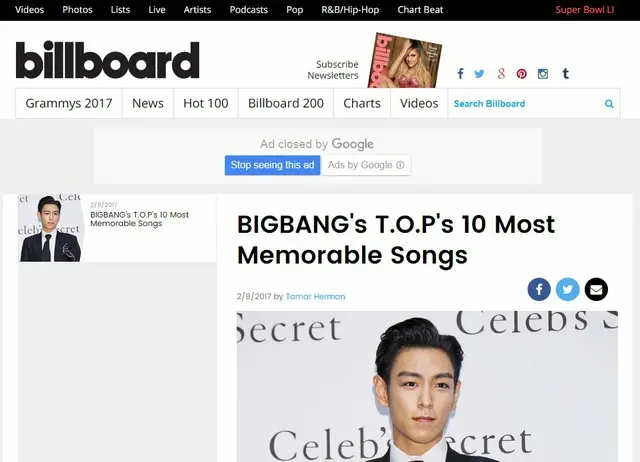Focus the Search Billboard input field

[x=527, y=104]
